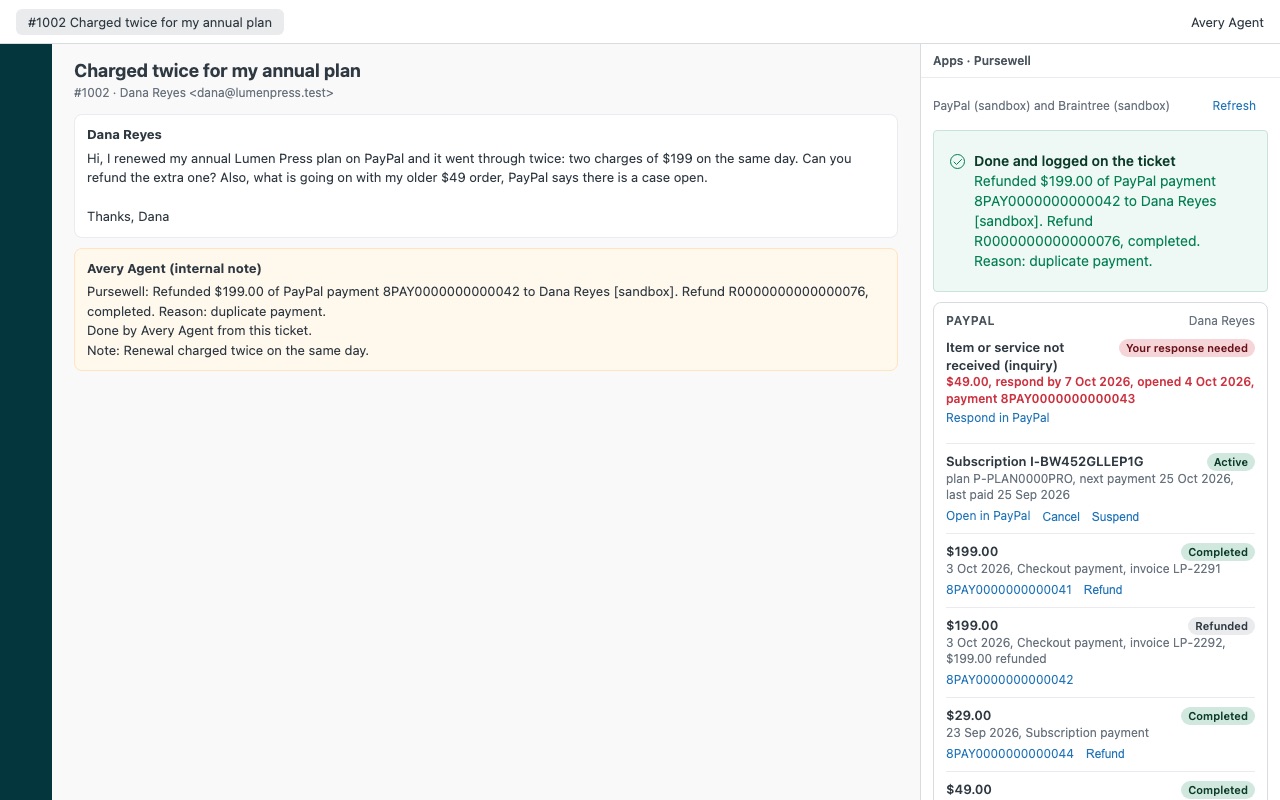This screenshot has height=800, width=1280.
Task: Click the Completed badge on the $29.00 payment
Action: coord(1218,716)
